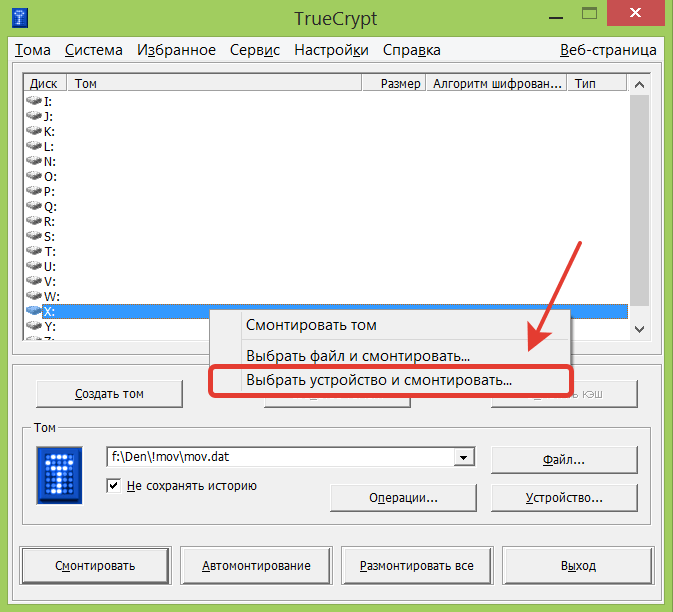Toggle the 'Не сохранять историю' checkbox
The image size is (673, 612).
click(114, 486)
